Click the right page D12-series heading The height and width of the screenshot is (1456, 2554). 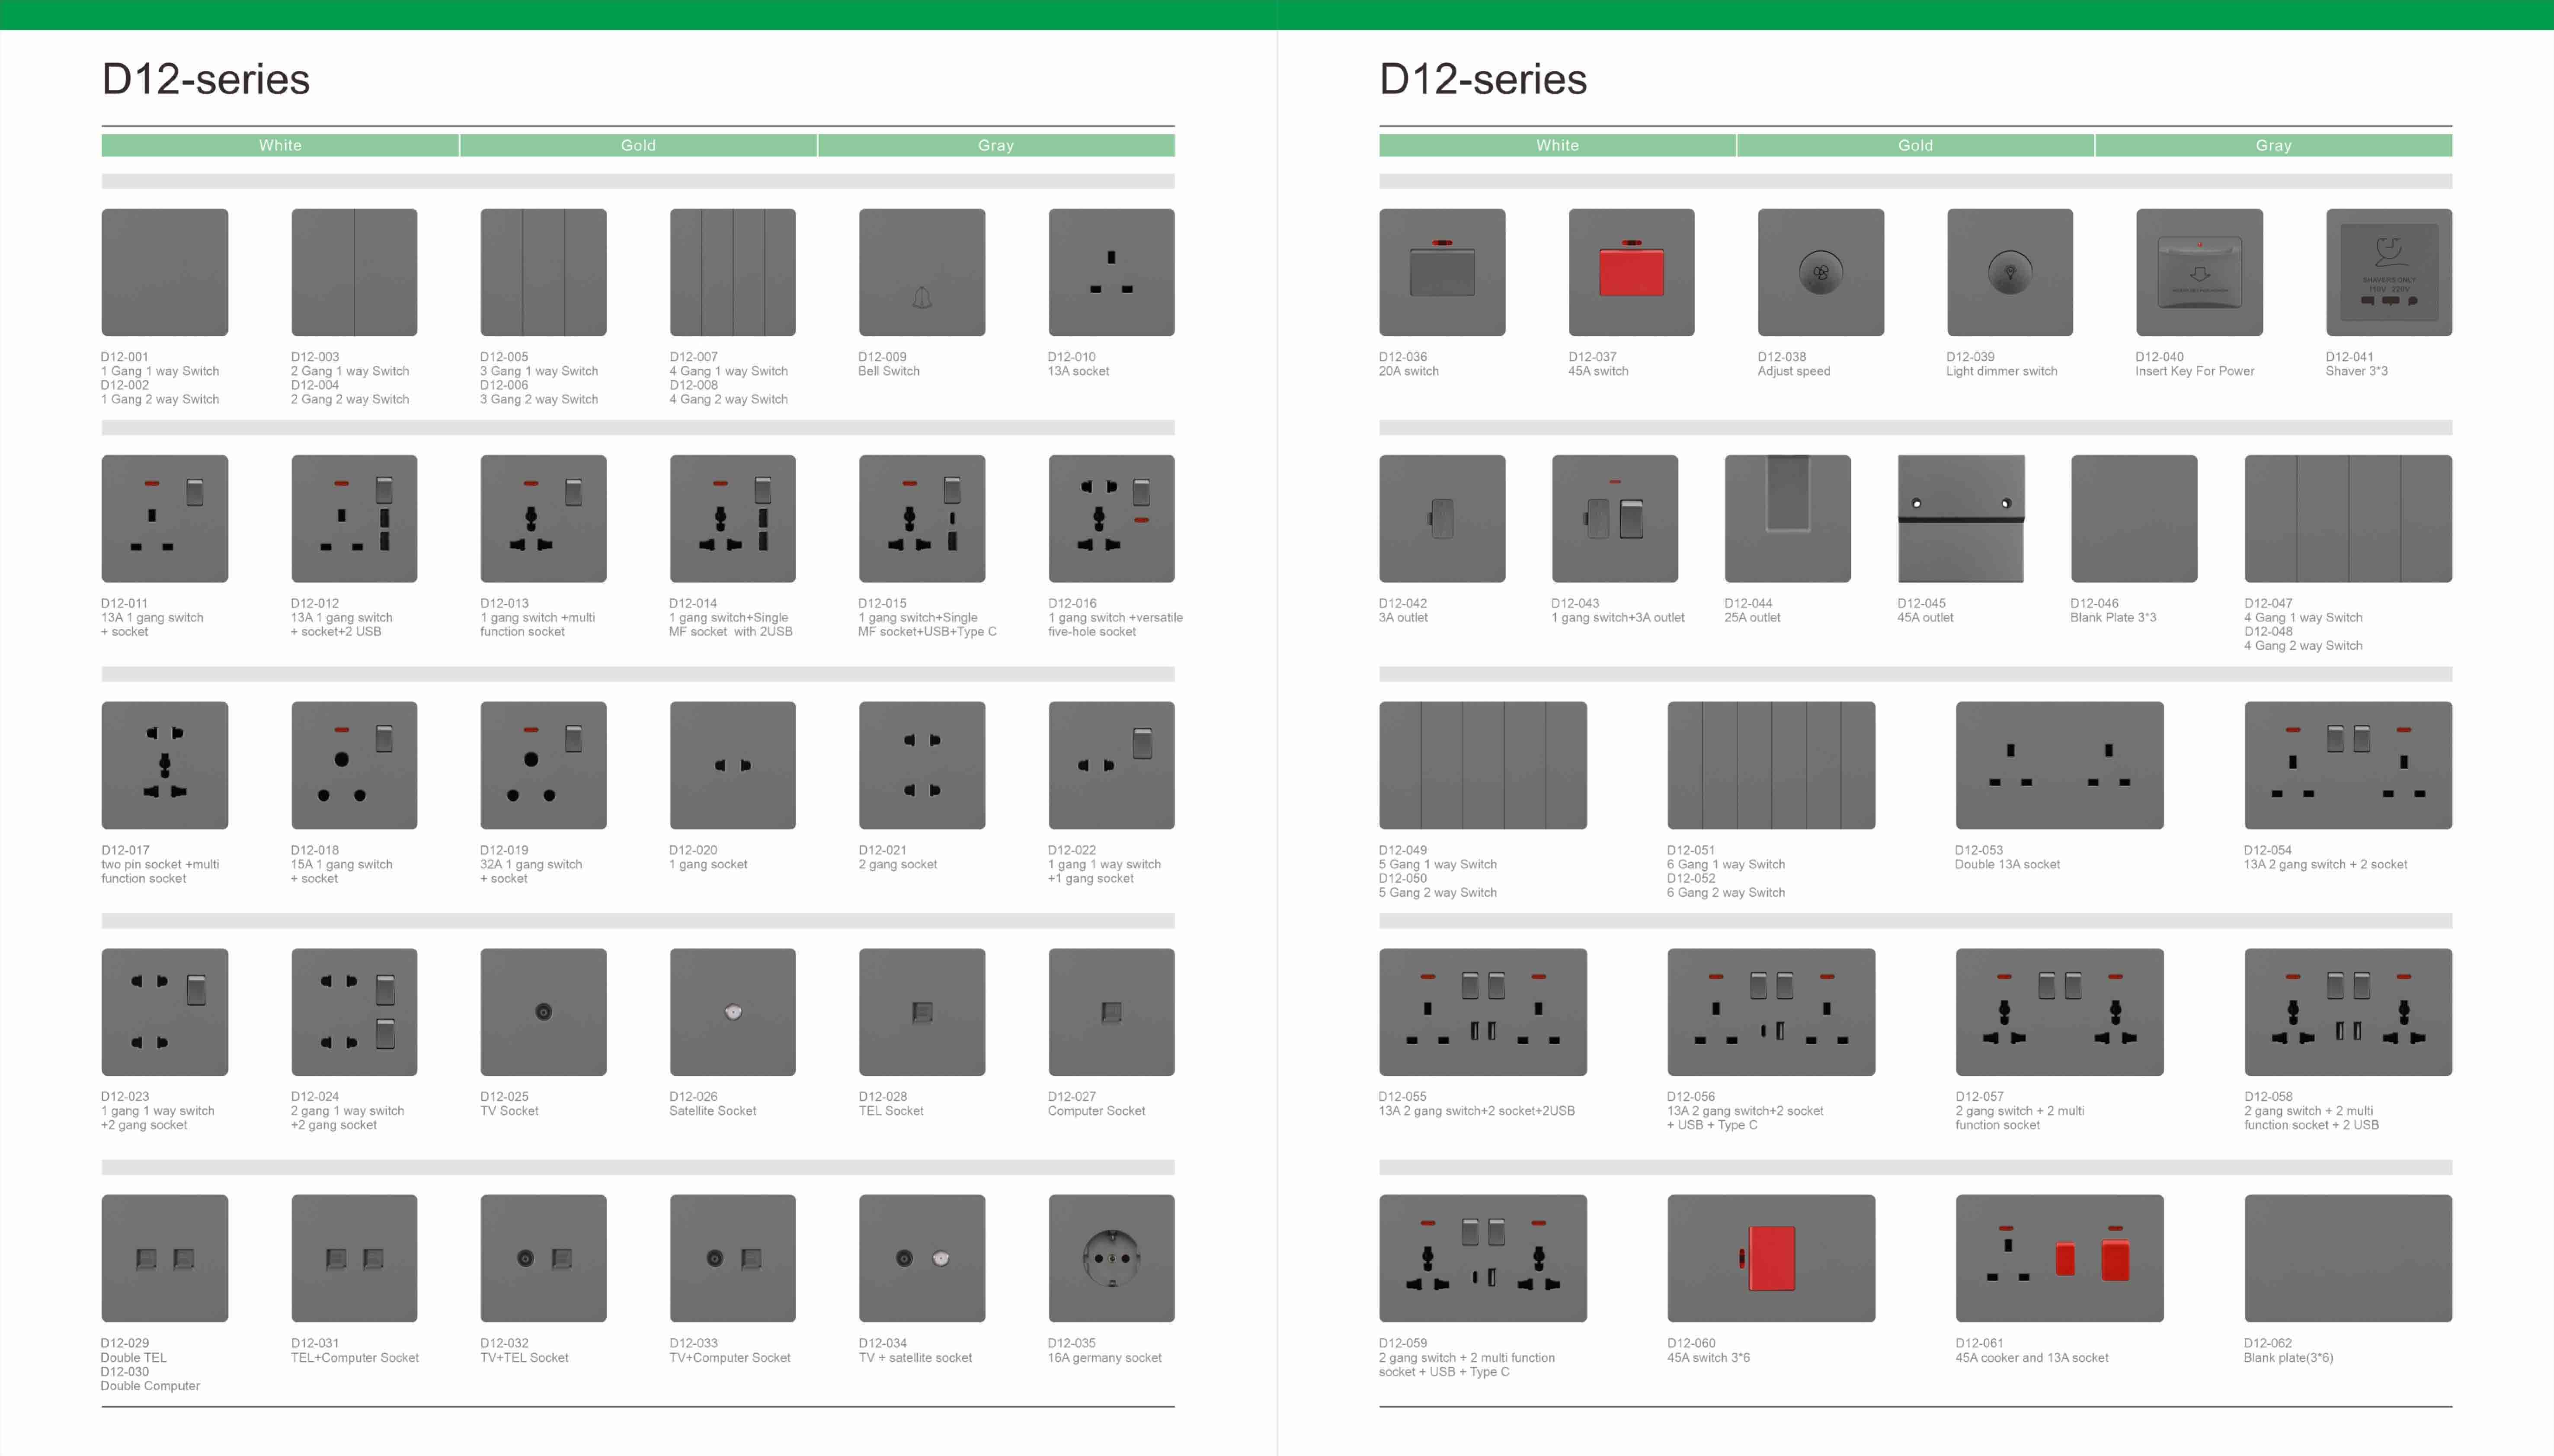[x=1483, y=79]
